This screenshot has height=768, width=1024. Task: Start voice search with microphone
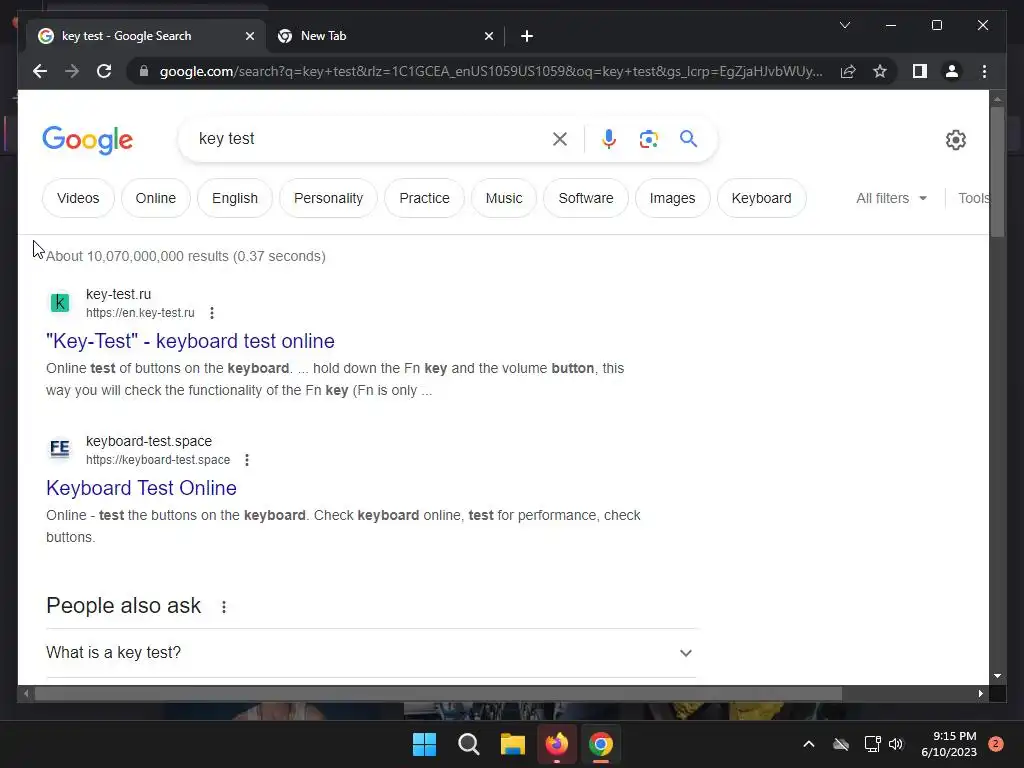(609, 139)
